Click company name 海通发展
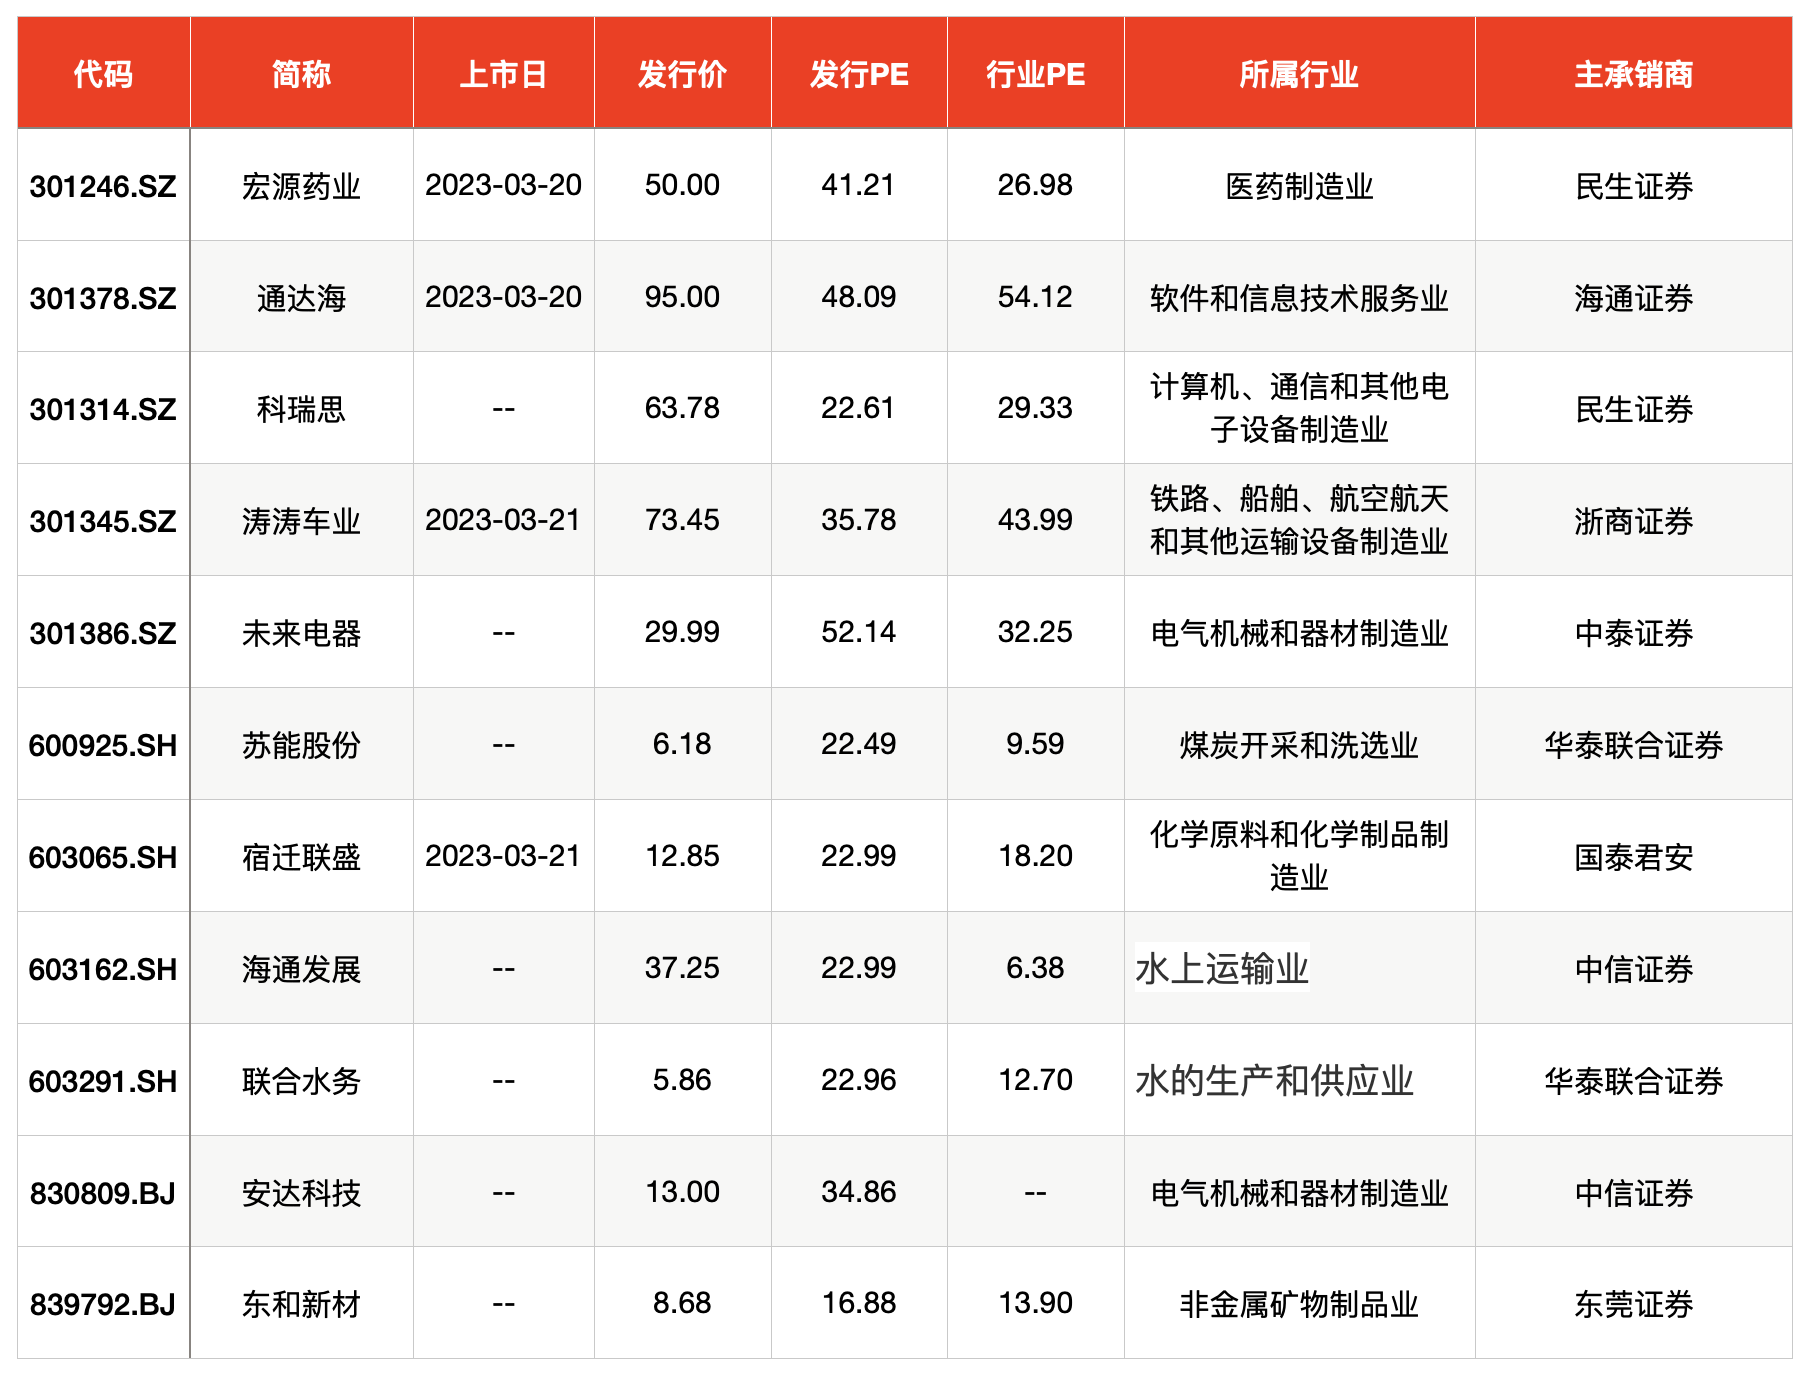1808x1374 pixels. tap(301, 969)
